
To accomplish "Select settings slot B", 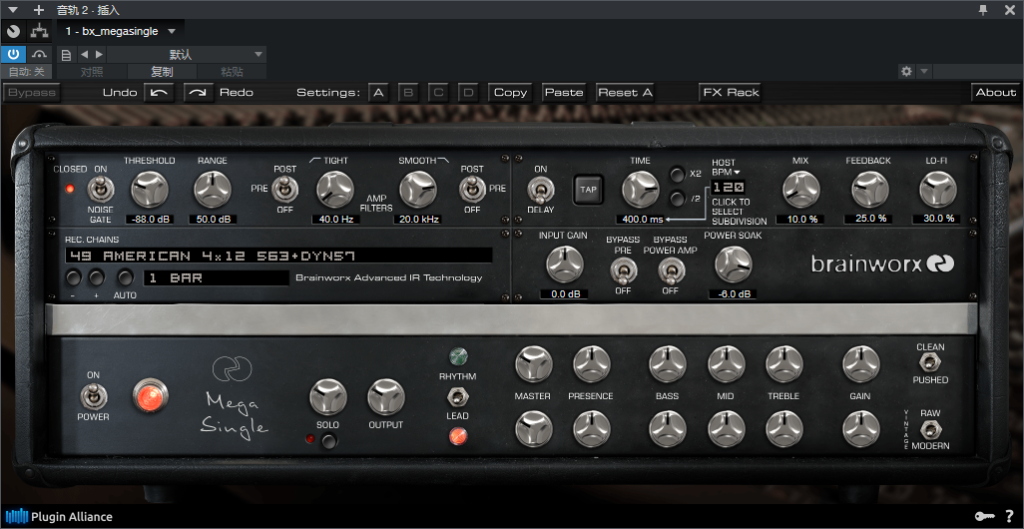I will pos(408,93).
